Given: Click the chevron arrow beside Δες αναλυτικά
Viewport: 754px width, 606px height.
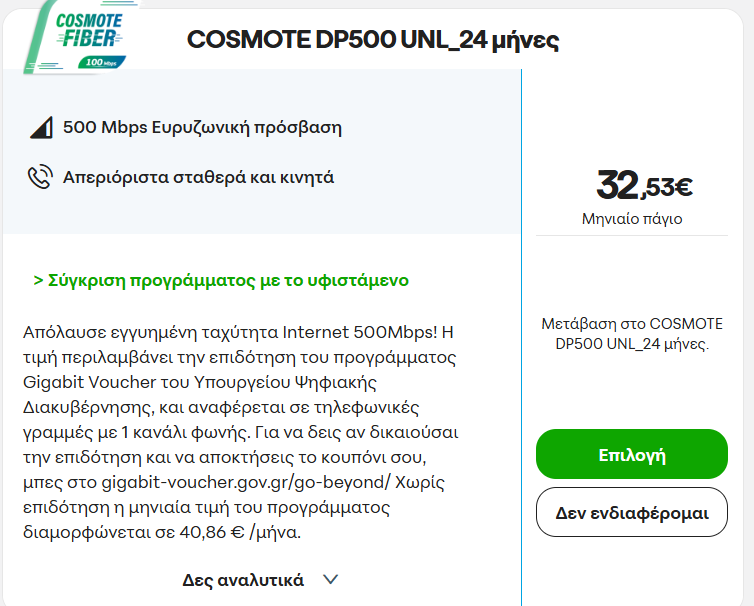Looking at the screenshot, I should 331,579.
